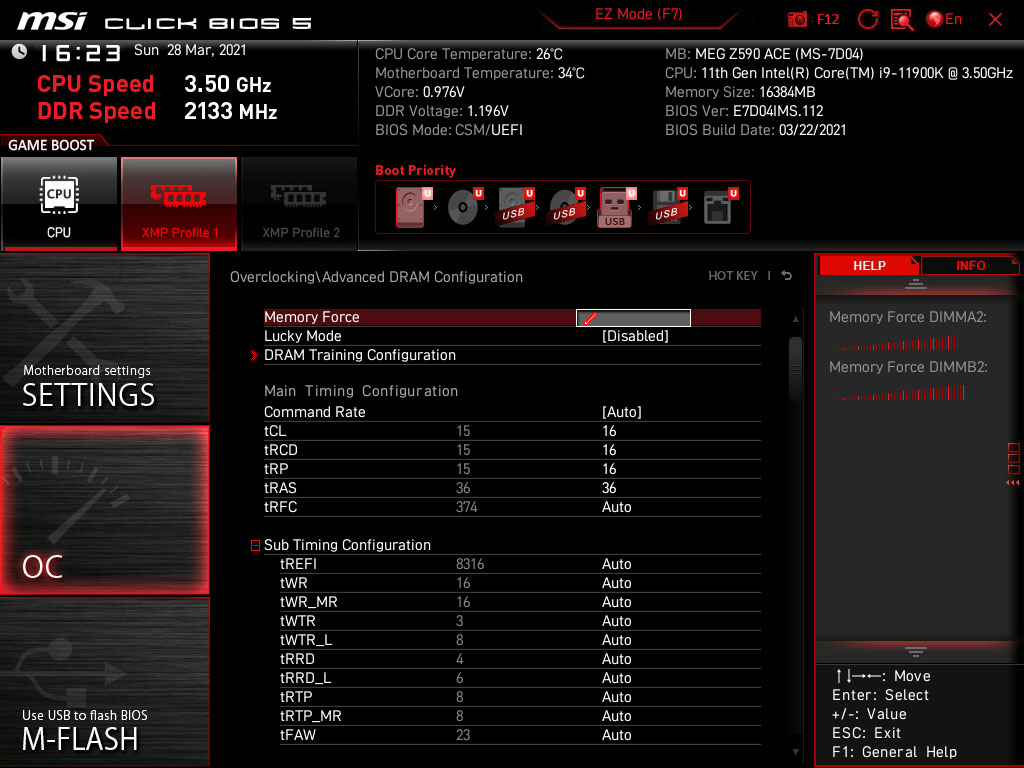The image size is (1024, 768).
Task: Click the tFAW current value 23
Action: (x=463, y=735)
